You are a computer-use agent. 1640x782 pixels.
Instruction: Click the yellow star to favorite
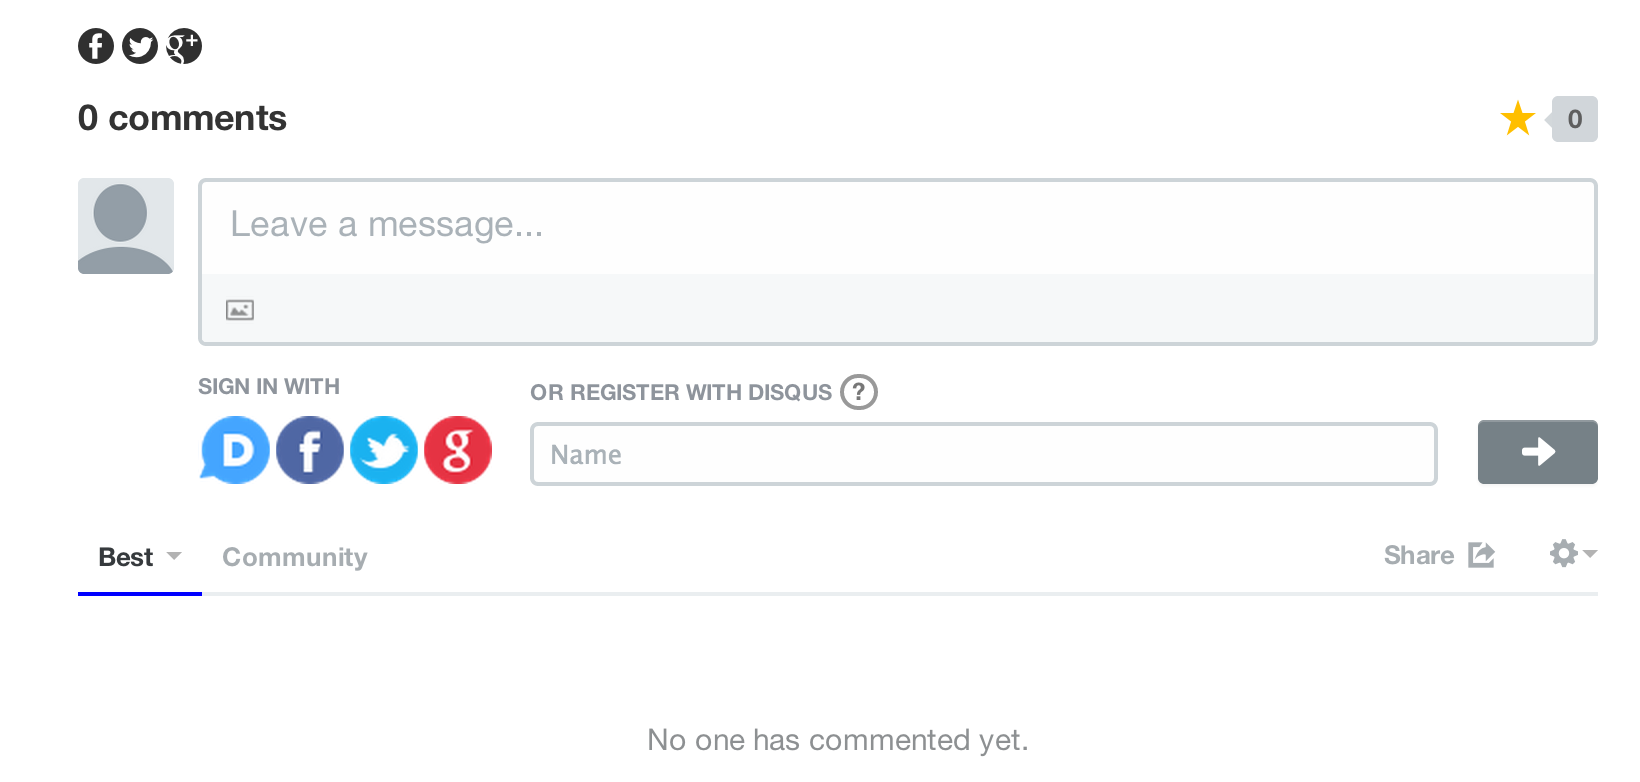point(1518,119)
